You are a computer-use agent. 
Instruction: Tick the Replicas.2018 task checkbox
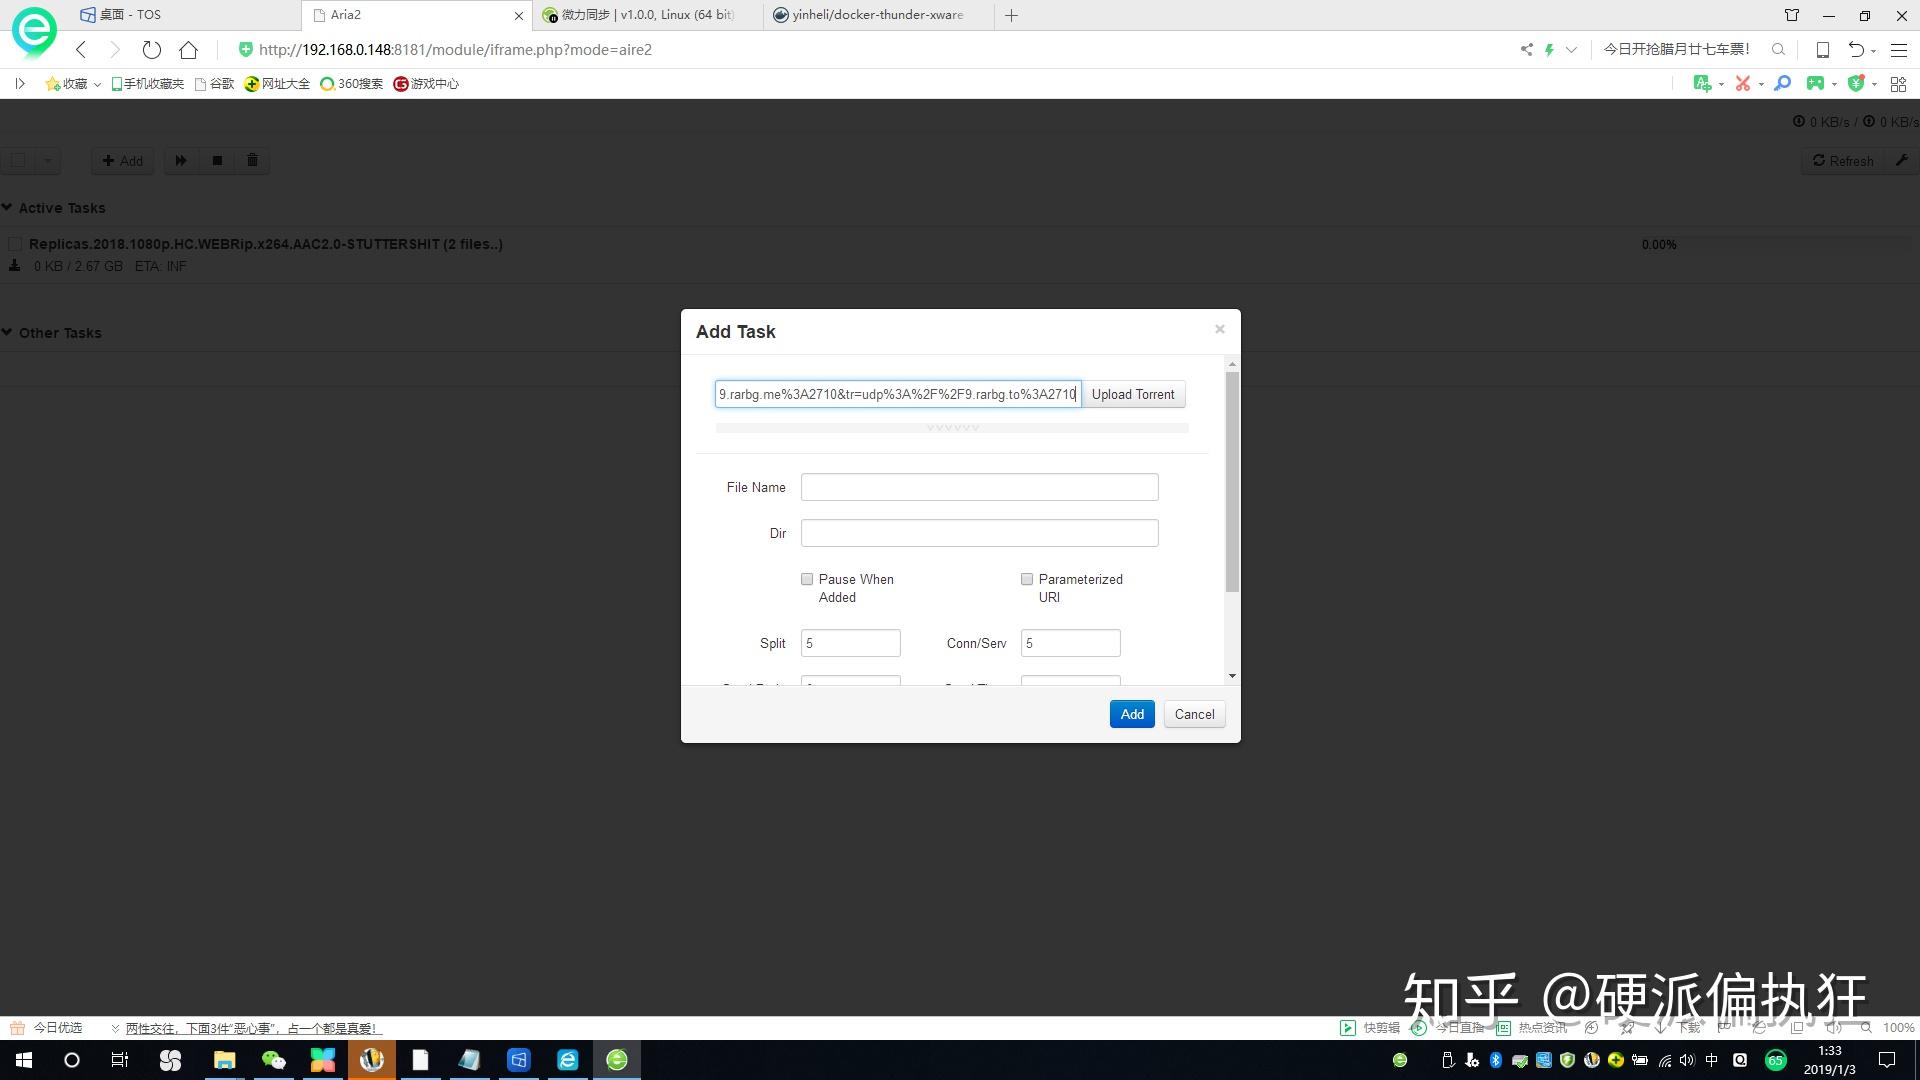click(x=15, y=244)
